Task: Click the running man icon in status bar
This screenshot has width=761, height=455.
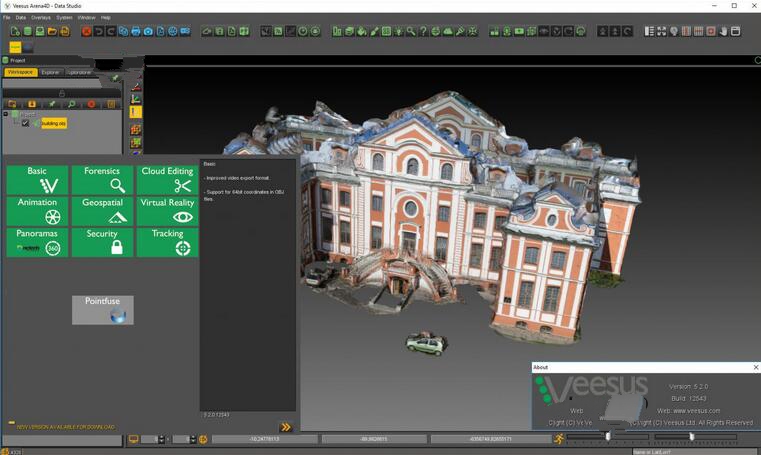Action: 559,439
